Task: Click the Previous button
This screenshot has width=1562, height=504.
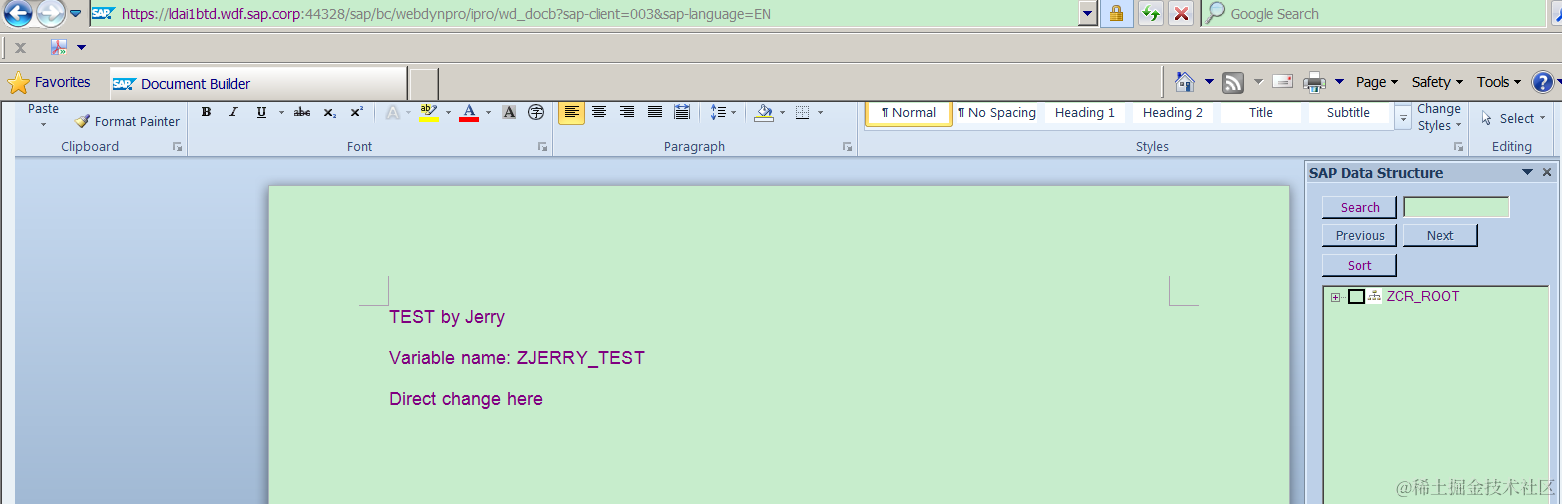Action: click(1359, 235)
